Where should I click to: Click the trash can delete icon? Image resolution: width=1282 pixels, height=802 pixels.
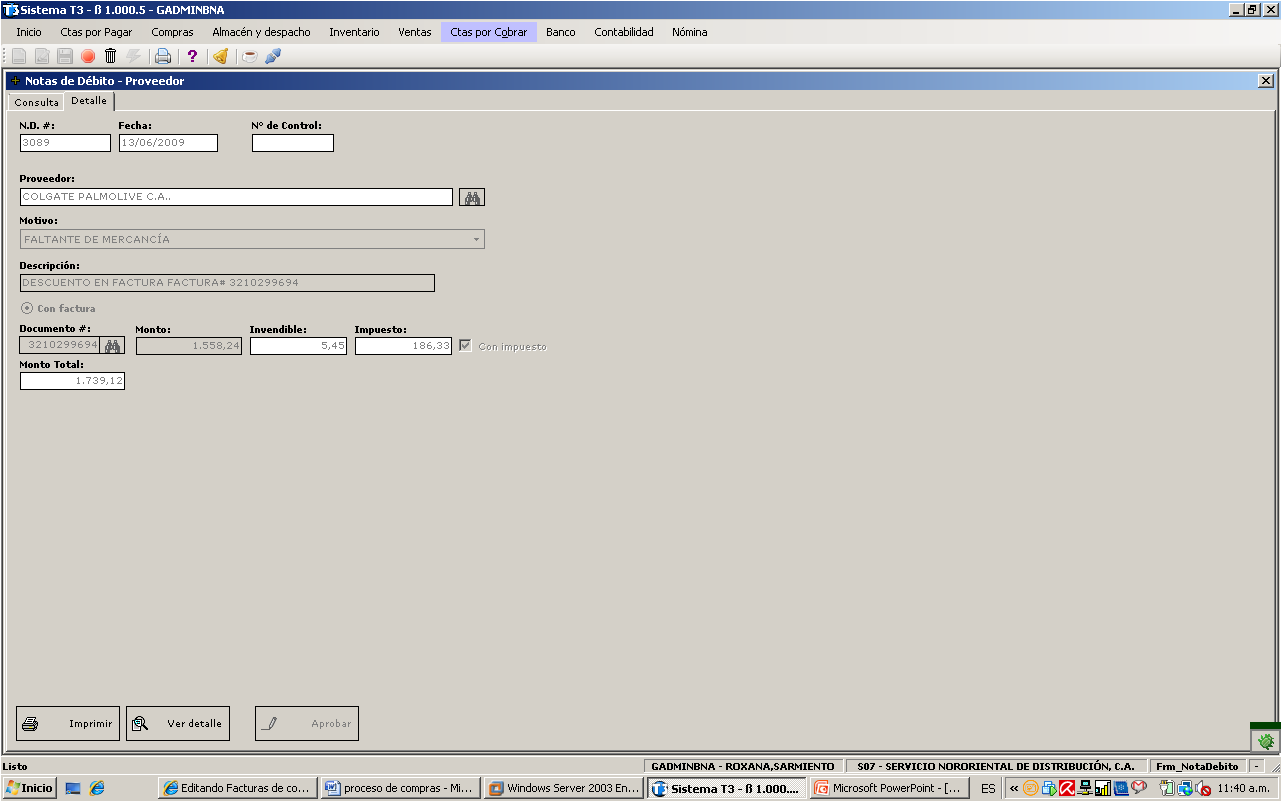[x=110, y=57]
